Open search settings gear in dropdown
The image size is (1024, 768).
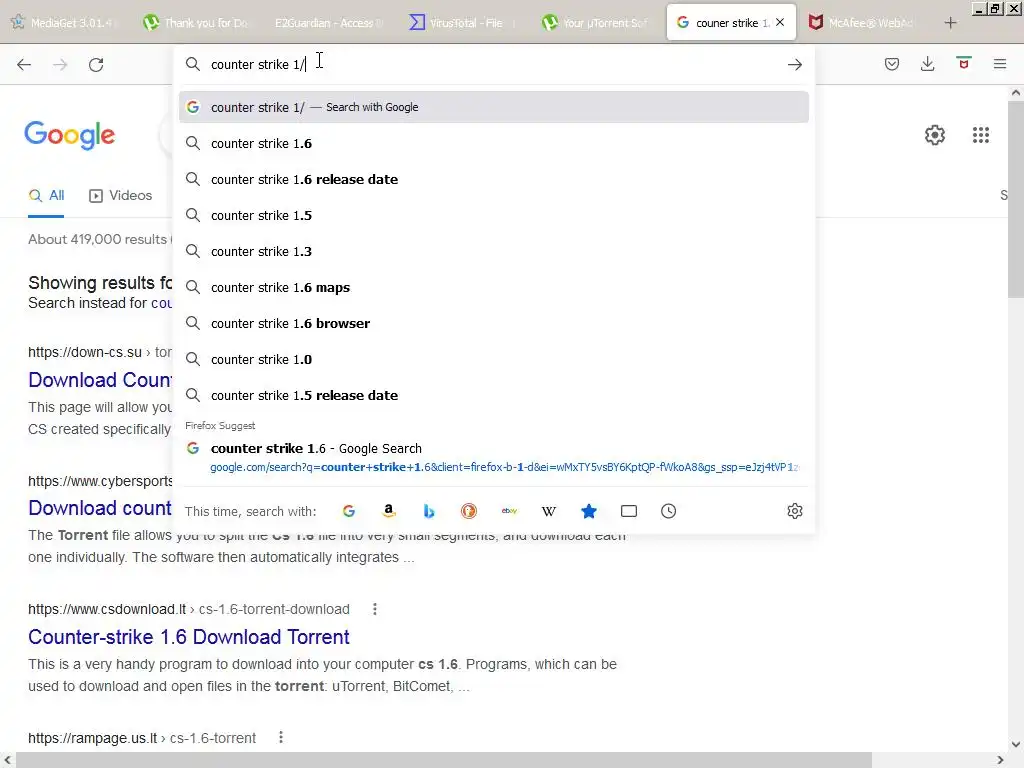click(794, 511)
